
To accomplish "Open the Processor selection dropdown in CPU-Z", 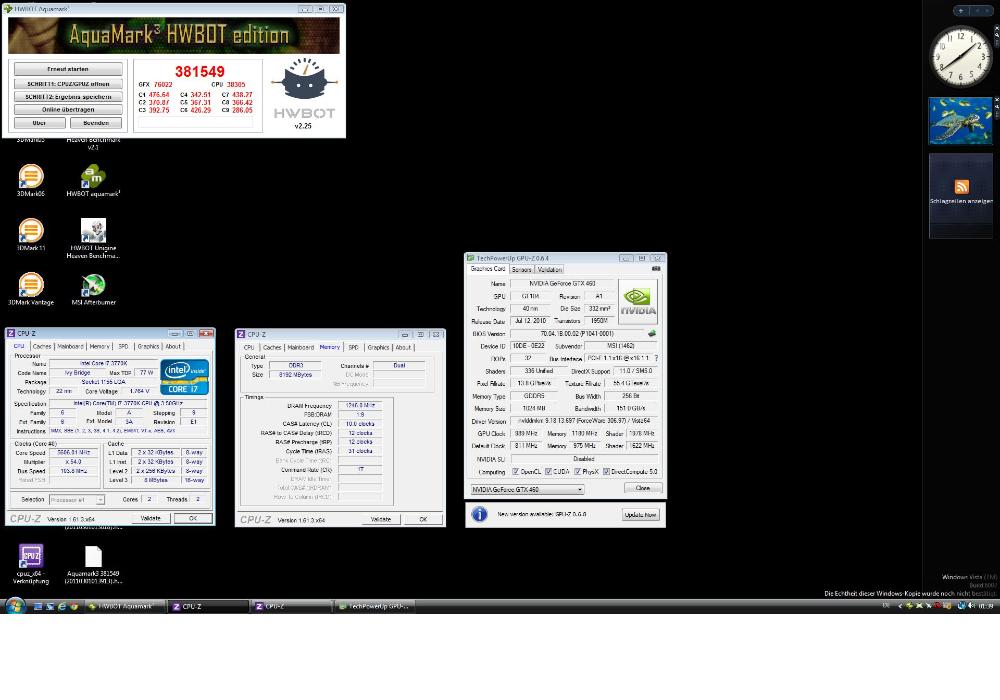I will (x=77, y=500).
